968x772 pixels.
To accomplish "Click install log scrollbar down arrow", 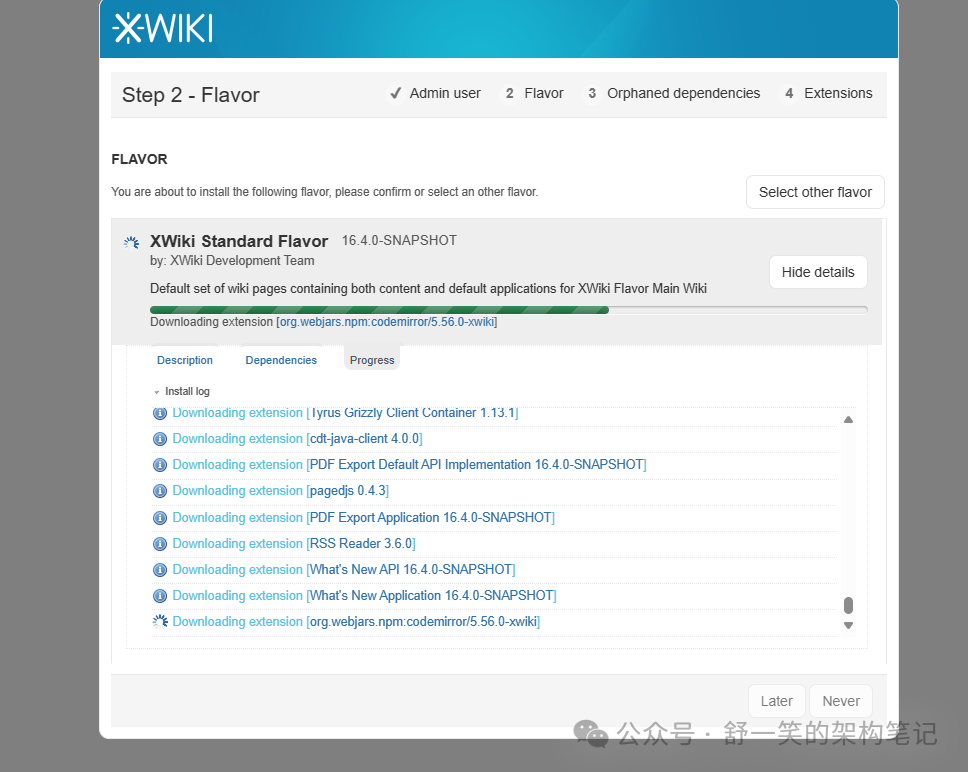I will click(848, 625).
